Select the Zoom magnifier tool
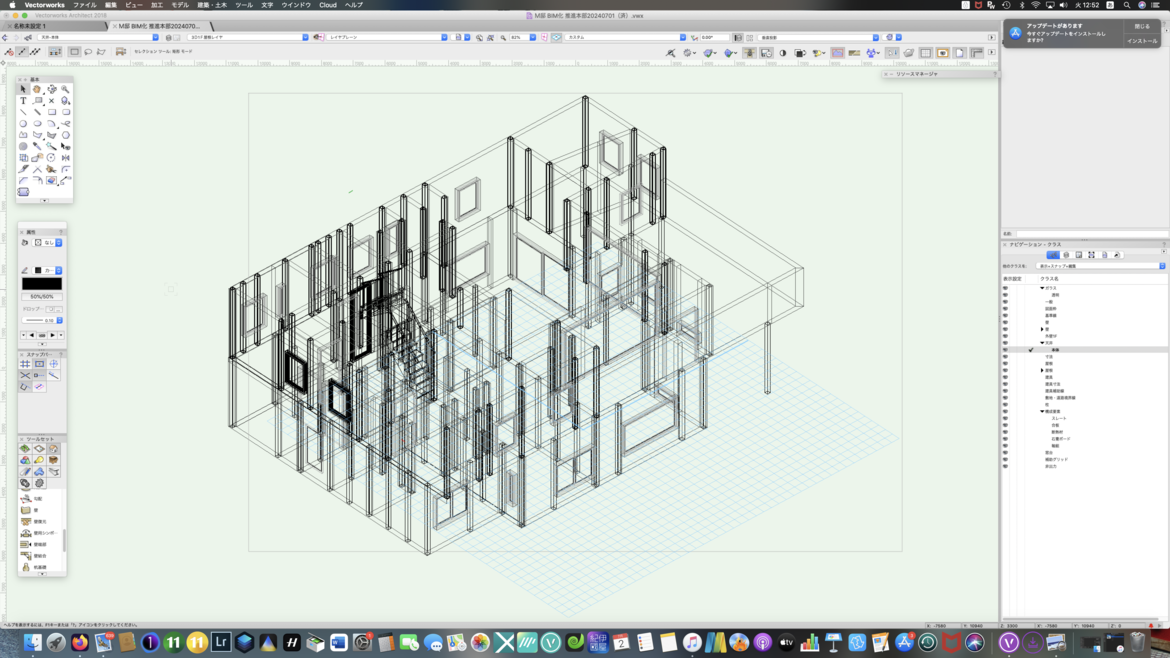The width and height of the screenshot is (1170, 658). pyautogui.click(x=65, y=89)
